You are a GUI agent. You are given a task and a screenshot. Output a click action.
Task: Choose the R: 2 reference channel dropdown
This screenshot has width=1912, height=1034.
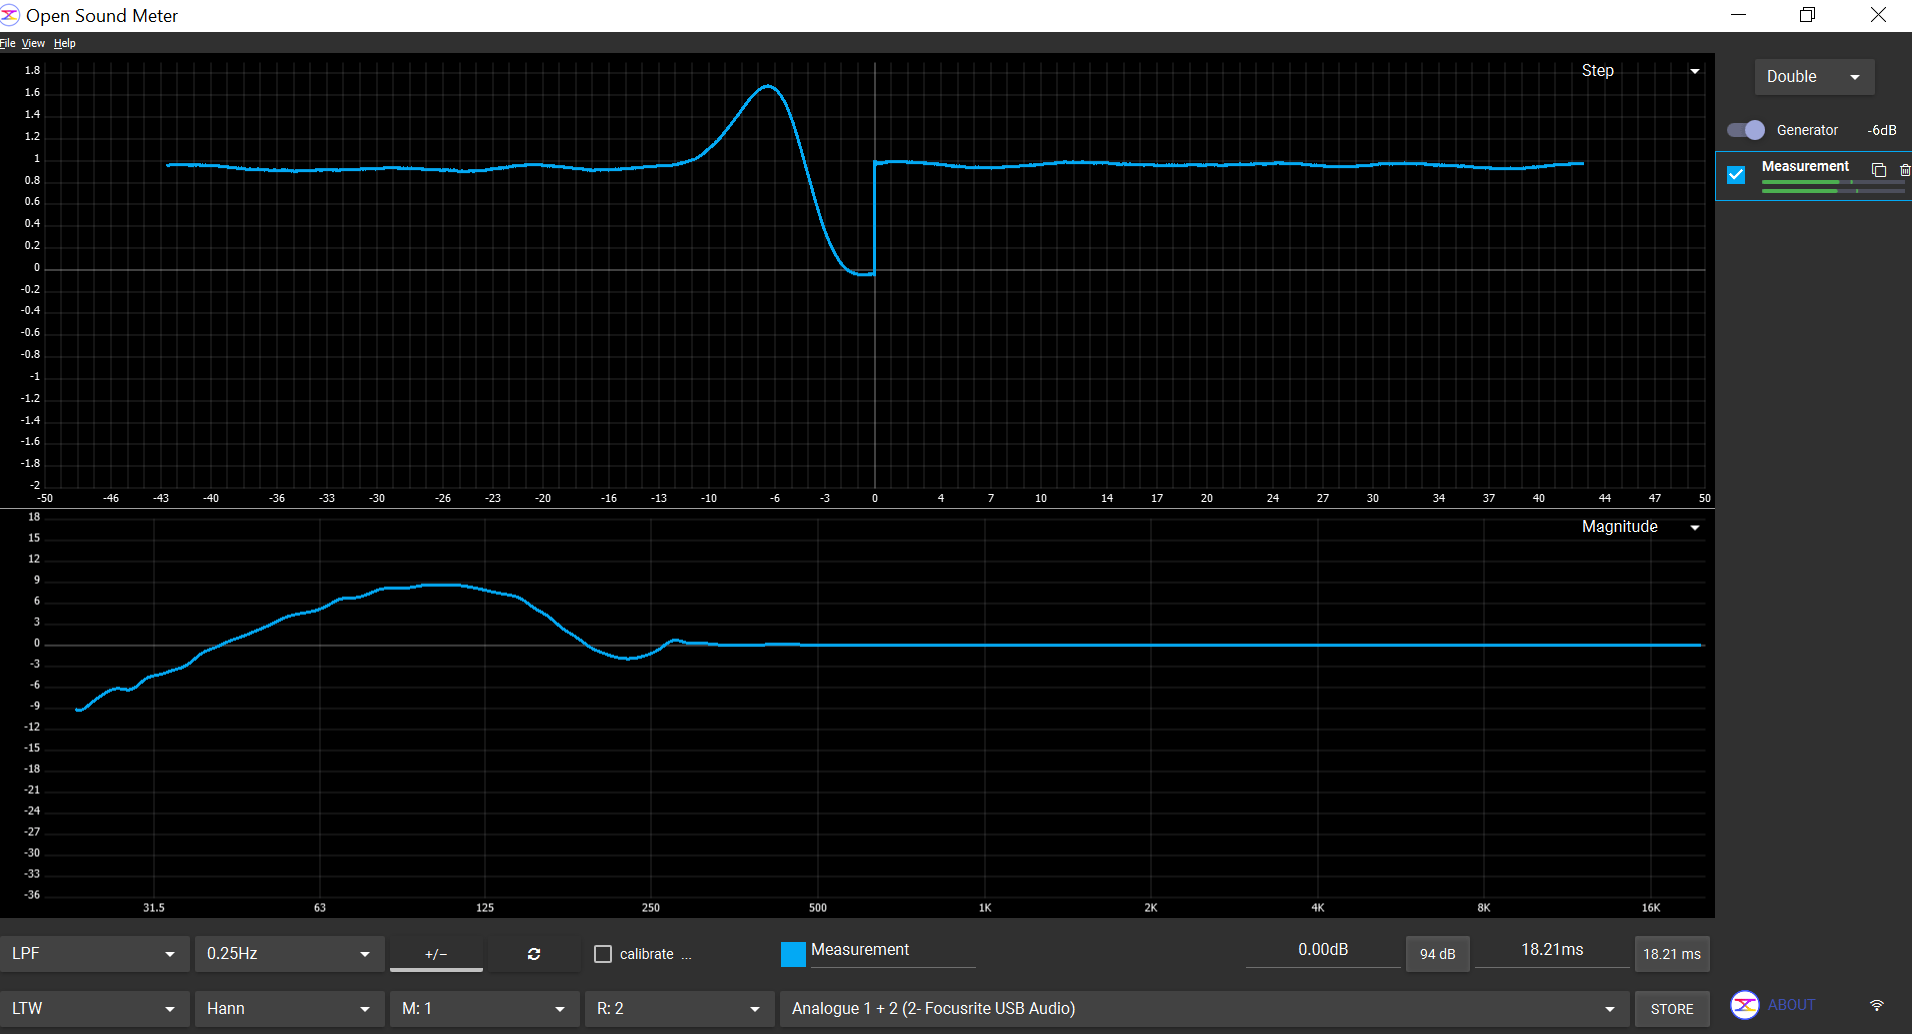click(x=680, y=1009)
